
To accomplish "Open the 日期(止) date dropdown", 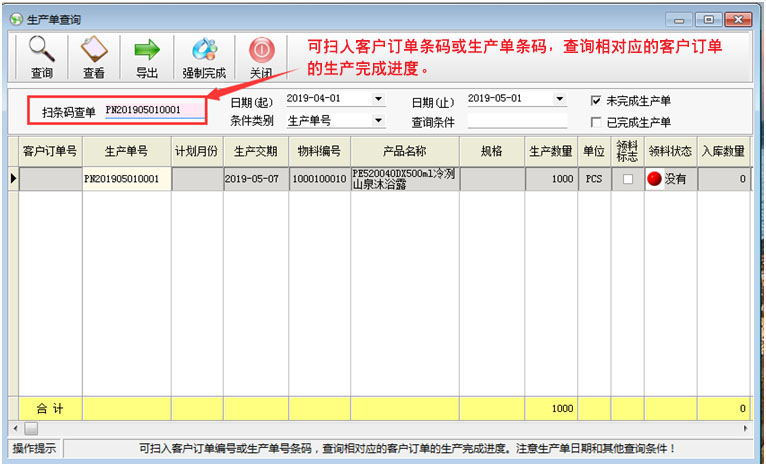I will (559, 99).
